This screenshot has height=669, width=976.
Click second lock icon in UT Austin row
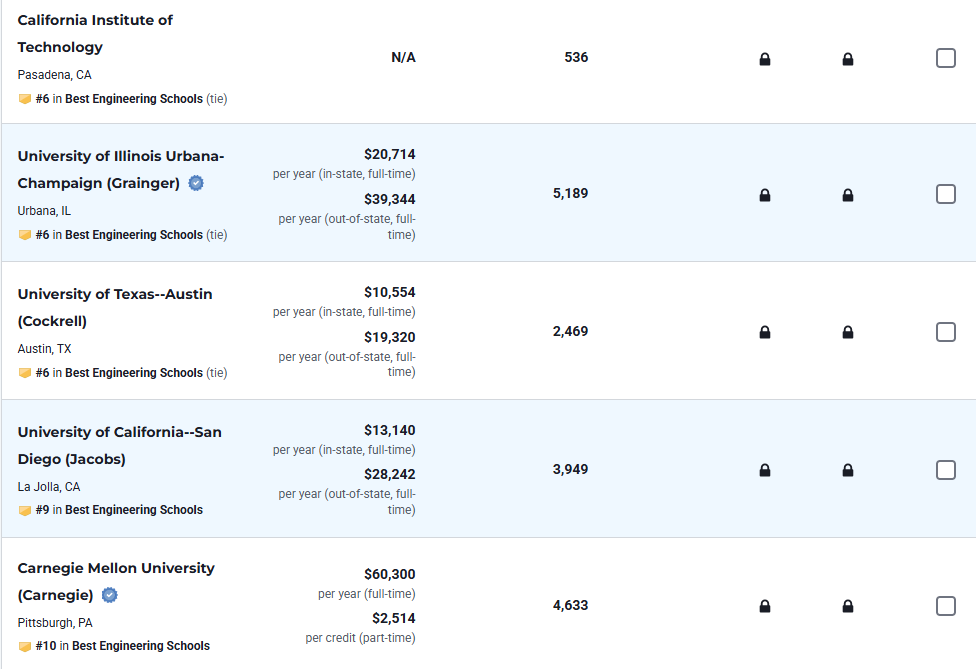click(848, 333)
